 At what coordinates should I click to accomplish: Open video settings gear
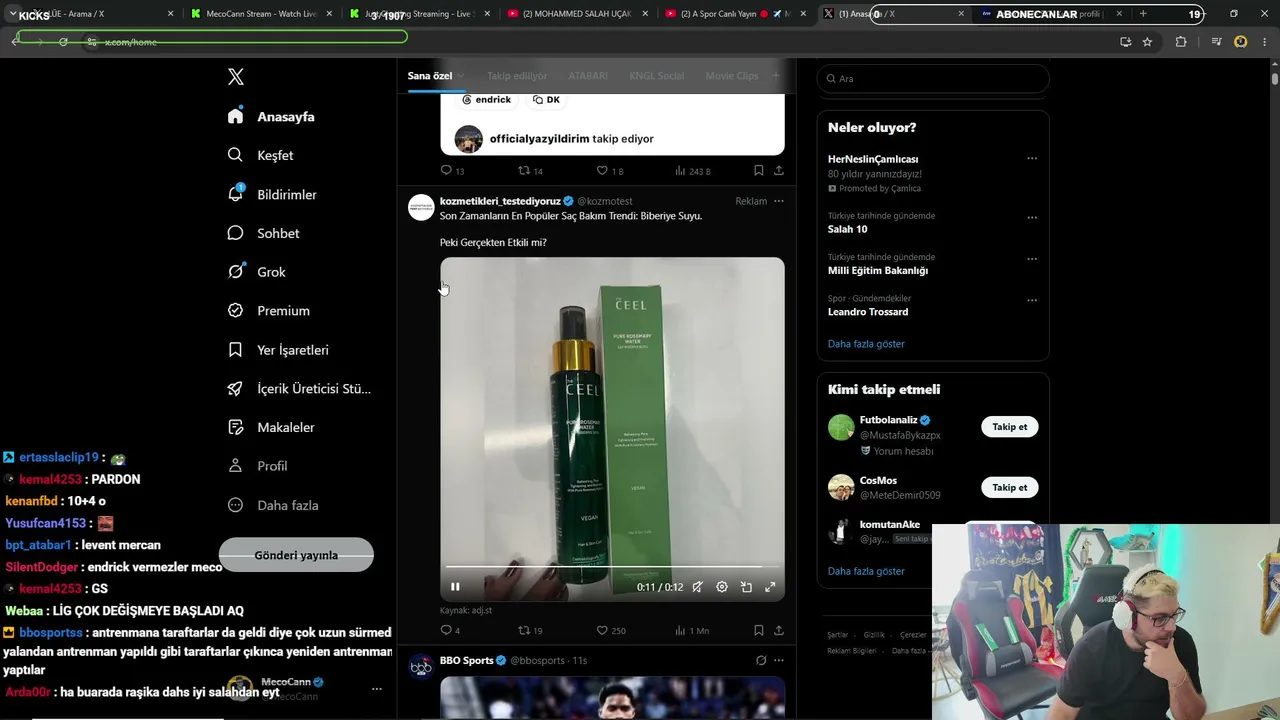(722, 587)
